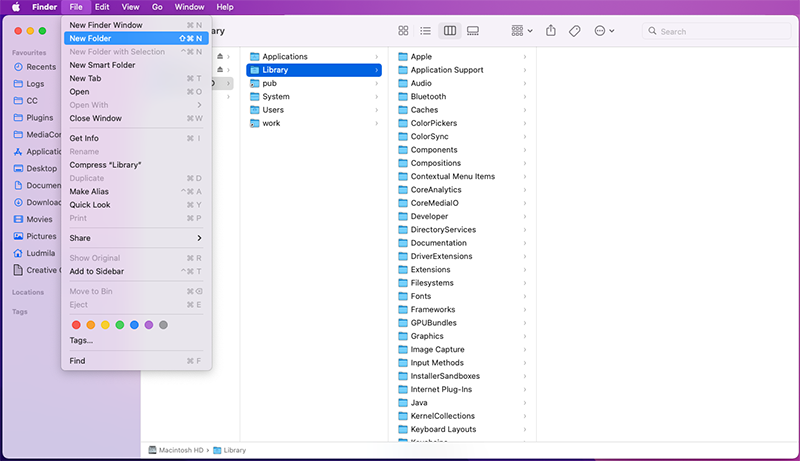Click the Edit Tags toolbar icon
The image size is (800, 461).
click(574, 31)
